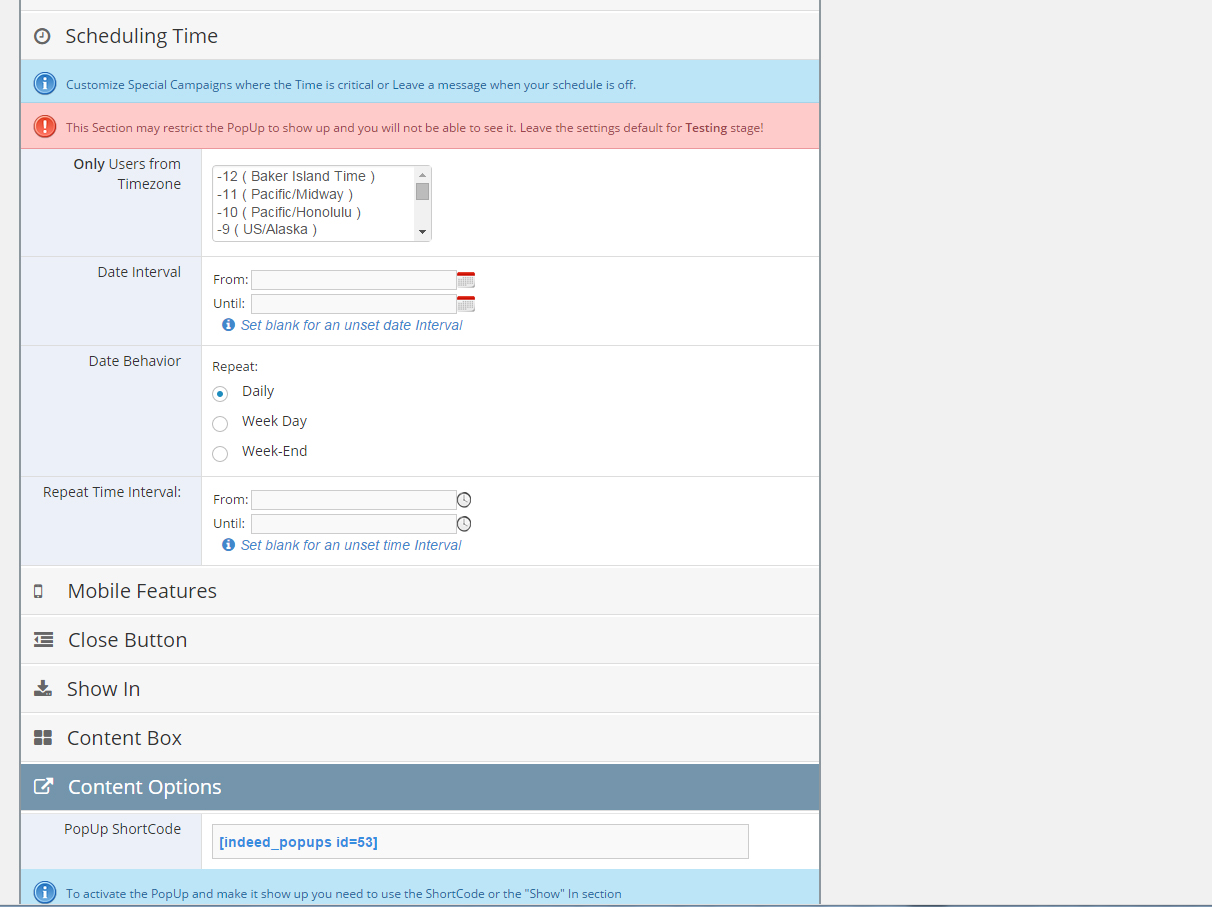
Task: Click clock icon beside Repeat Time From
Action: click(464, 500)
